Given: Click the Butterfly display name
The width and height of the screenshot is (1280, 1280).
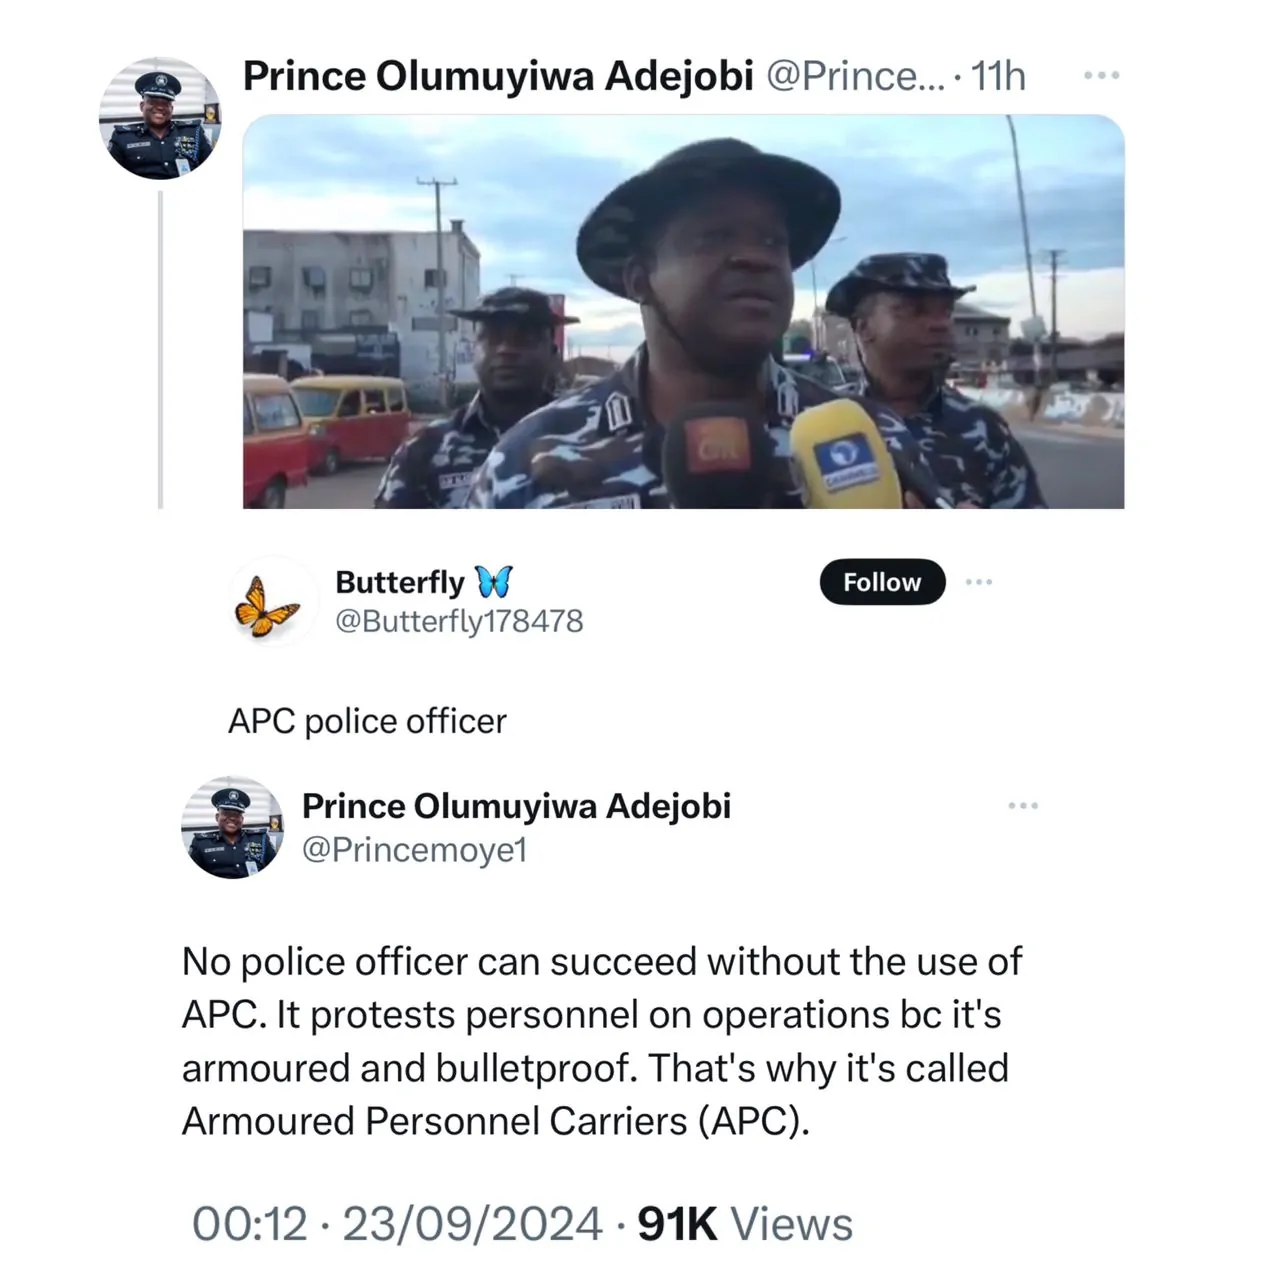Looking at the screenshot, I should tap(400, 582).
